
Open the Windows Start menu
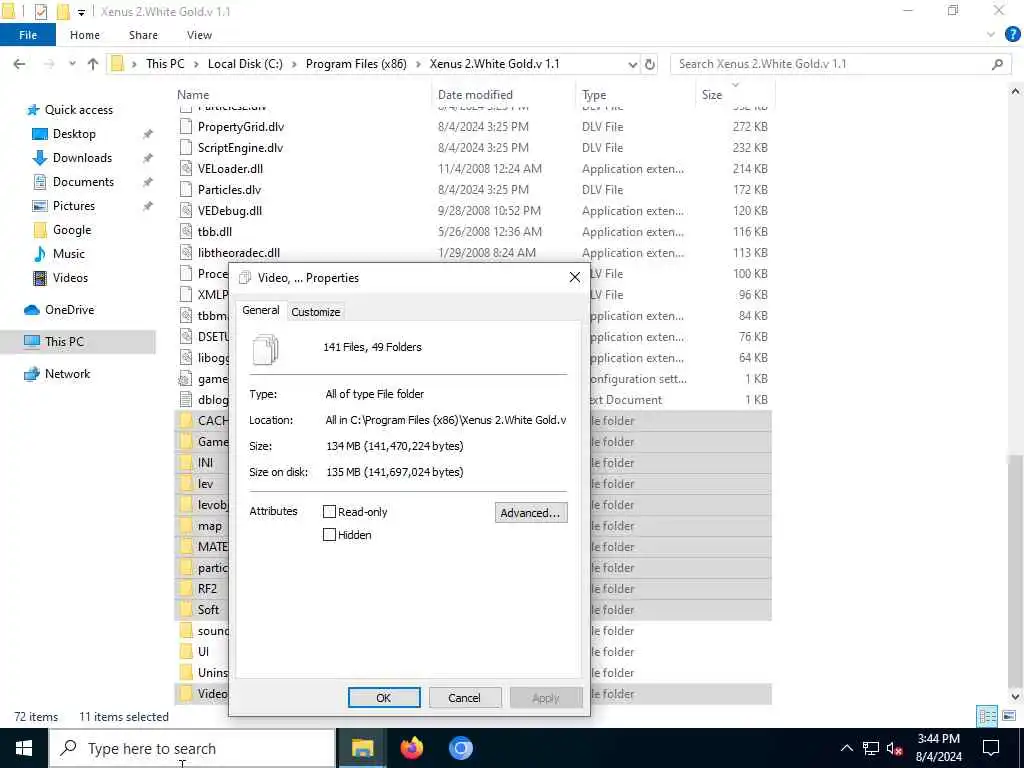click(24, 748)
